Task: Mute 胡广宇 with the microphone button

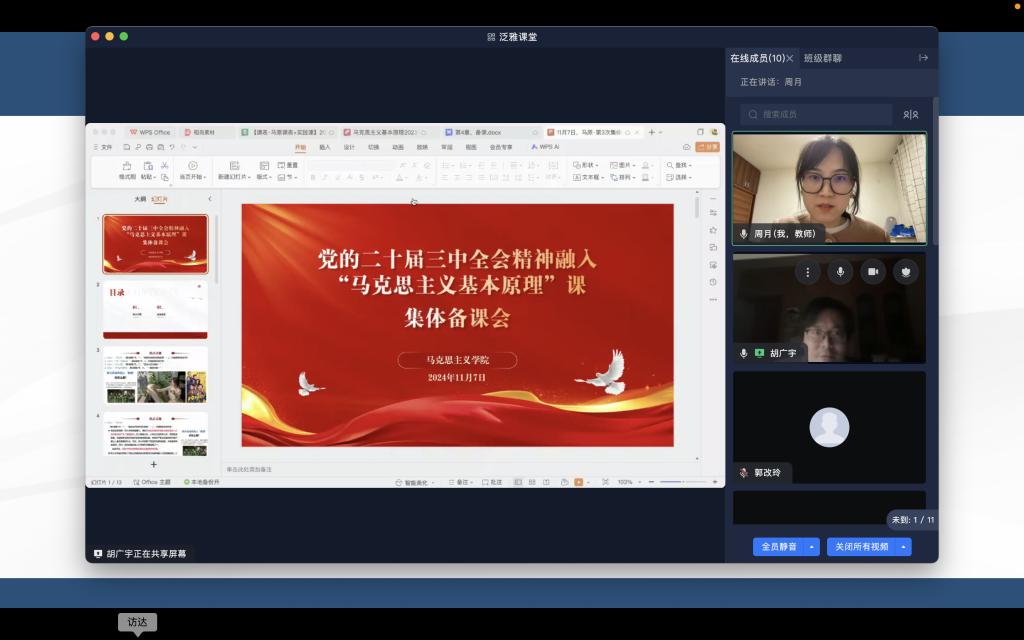Action: 840,272
